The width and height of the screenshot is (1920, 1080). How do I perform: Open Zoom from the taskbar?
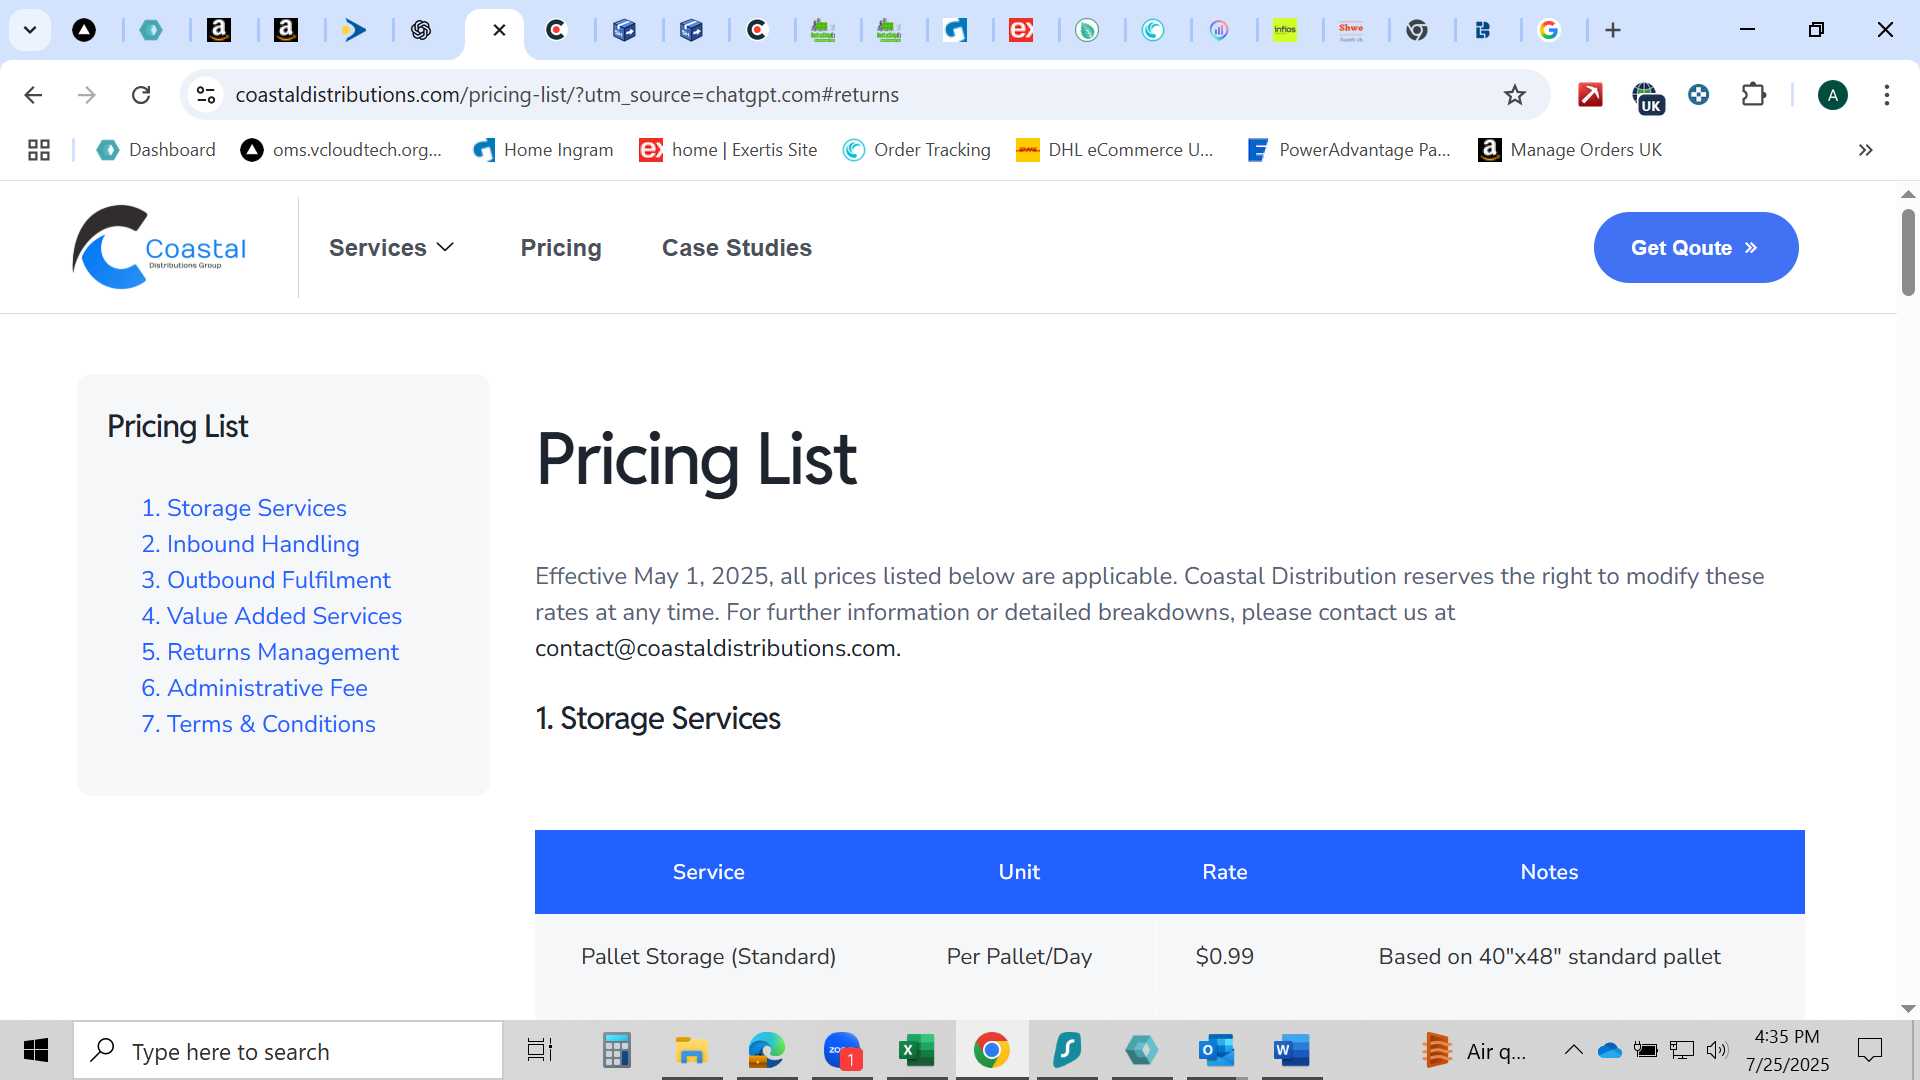pos(842,1051)
